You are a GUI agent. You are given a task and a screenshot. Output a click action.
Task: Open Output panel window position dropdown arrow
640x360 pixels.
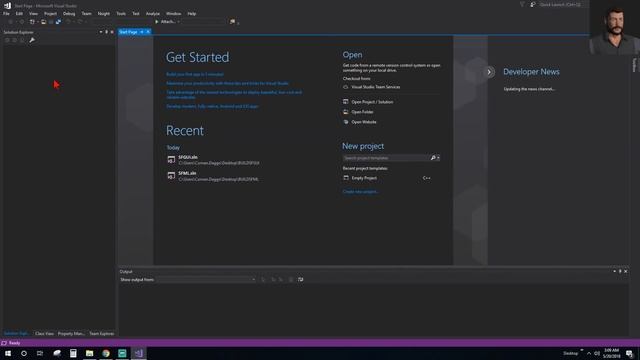[x=614, y=271]
